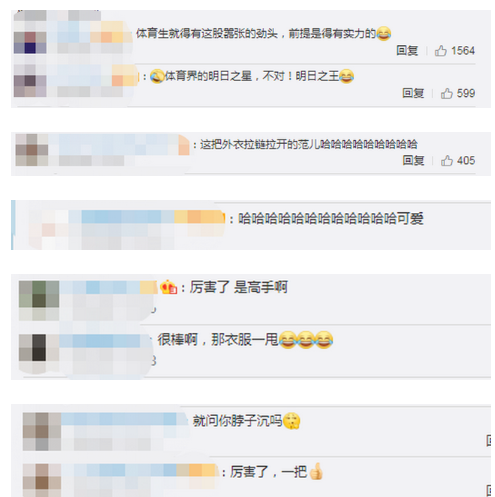Like the comment with 1564 likes
This screenshot has height=497, width=495.
click(440, 51)
